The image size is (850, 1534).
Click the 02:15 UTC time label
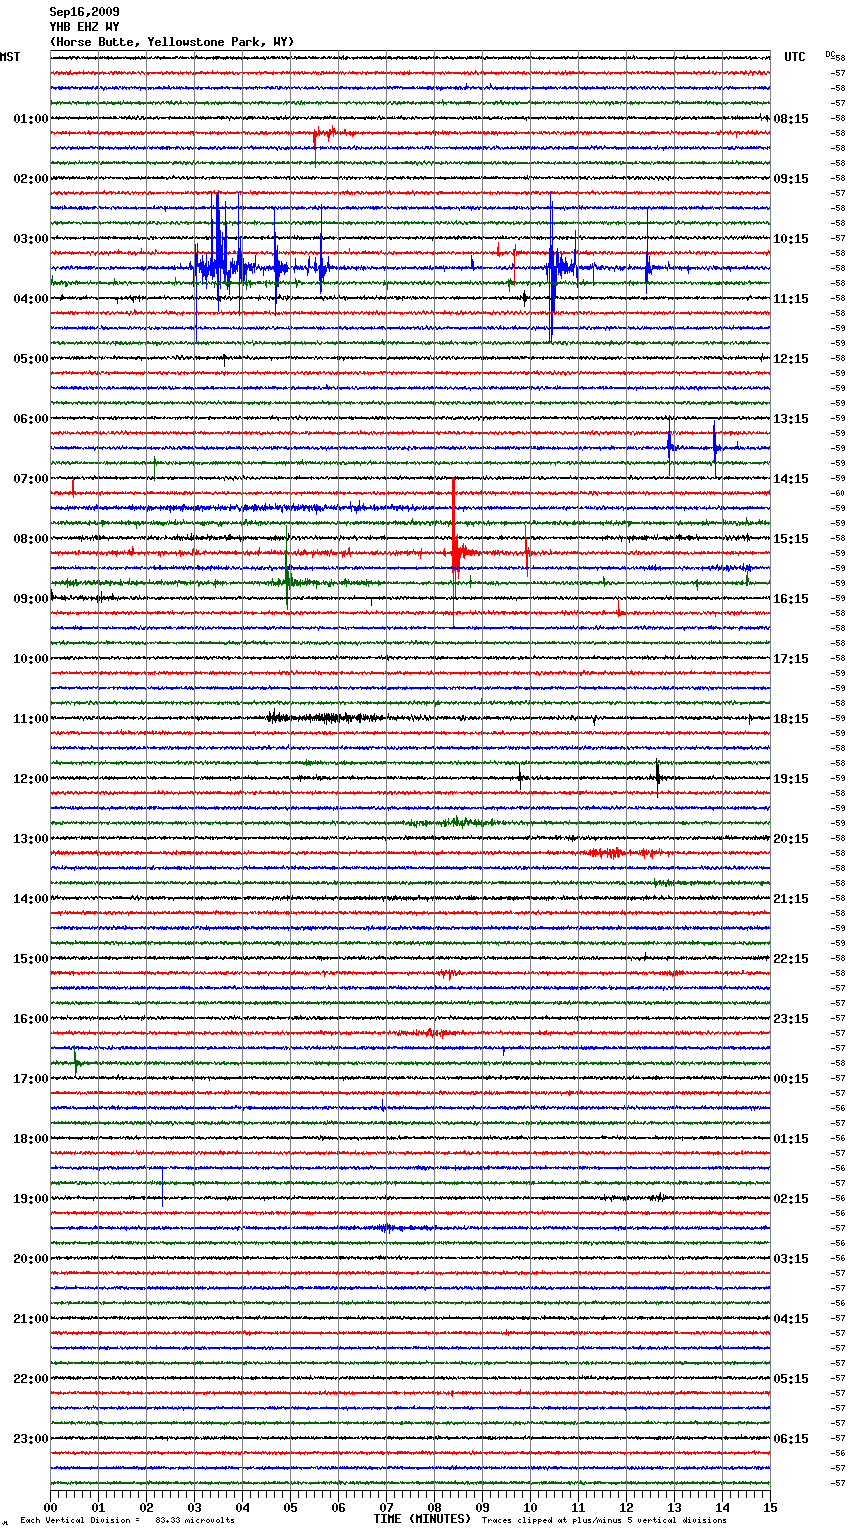(791, 1199)
